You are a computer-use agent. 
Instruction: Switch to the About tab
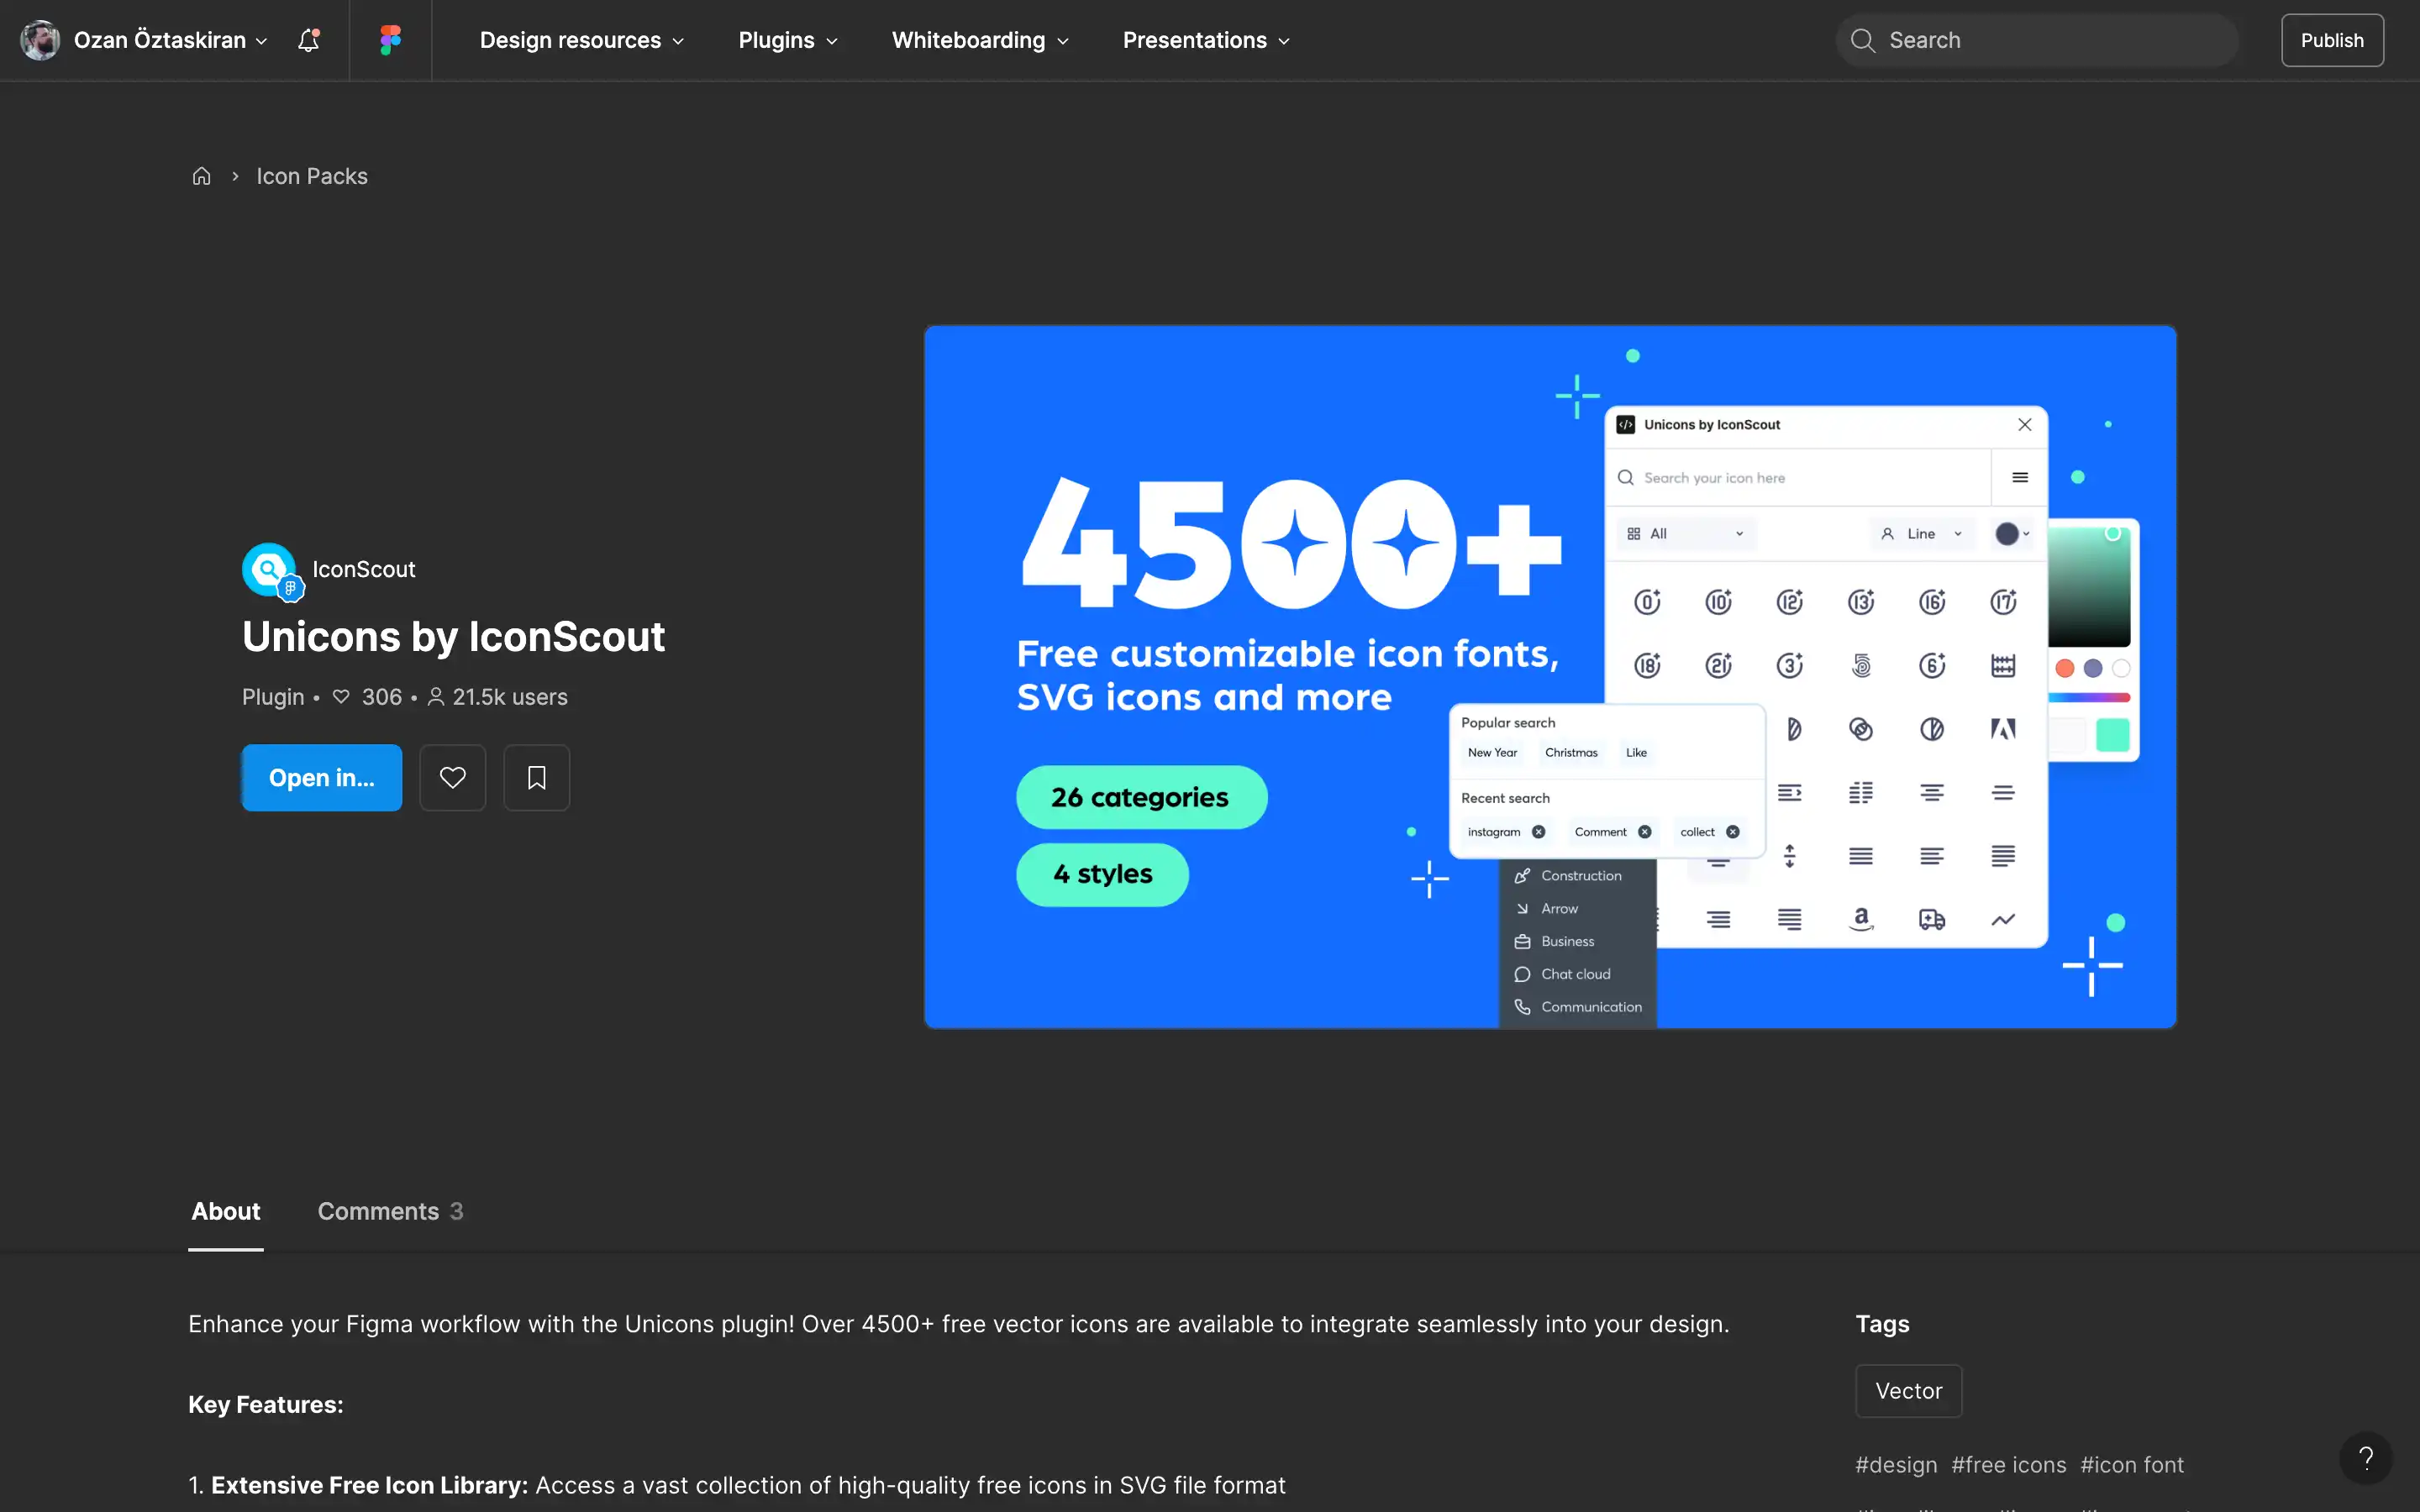tap(226, 1211)
